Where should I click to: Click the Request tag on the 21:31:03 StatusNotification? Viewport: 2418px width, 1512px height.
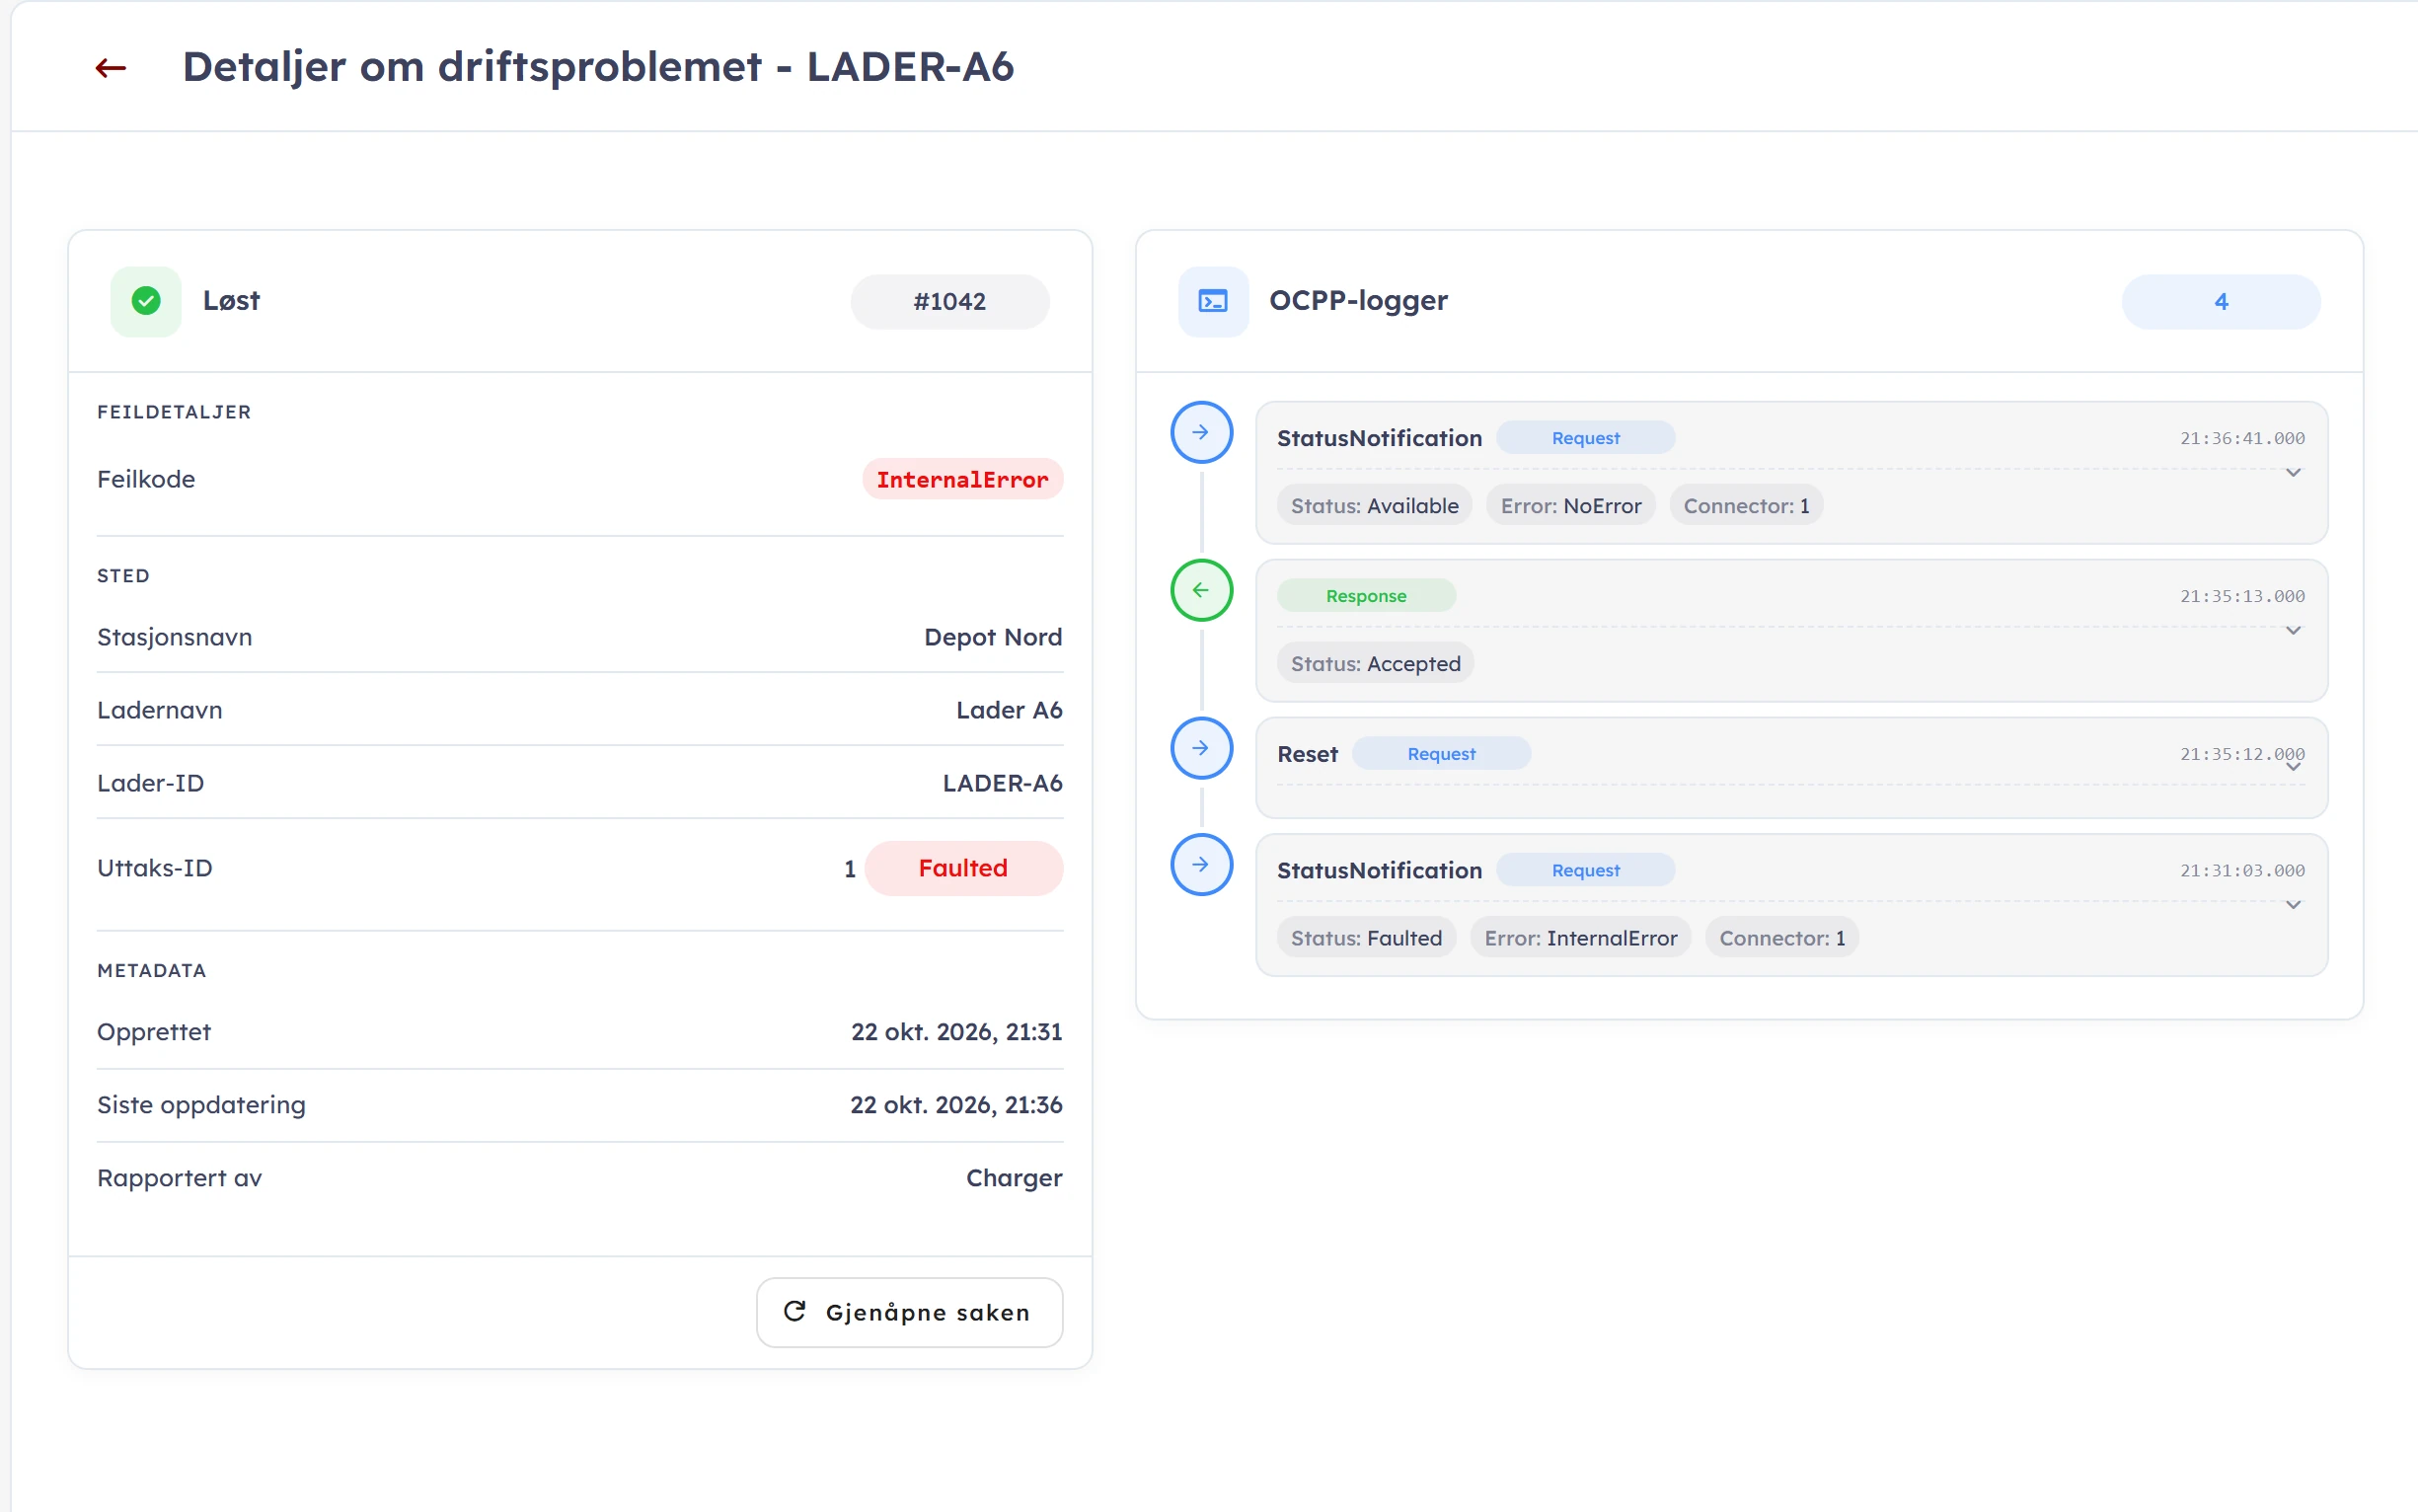pyautogui.click(x=1584, y=870)
